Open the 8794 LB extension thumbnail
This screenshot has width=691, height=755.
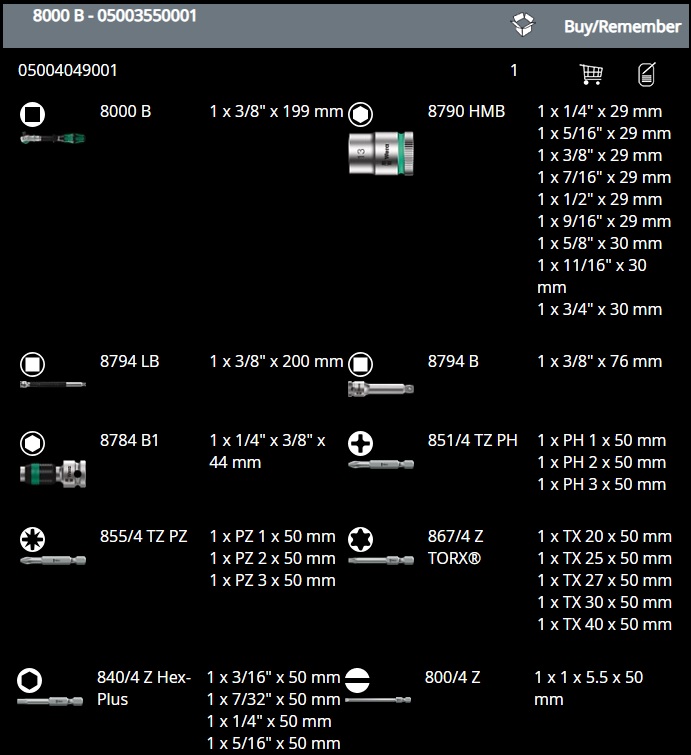pos(53,384)
